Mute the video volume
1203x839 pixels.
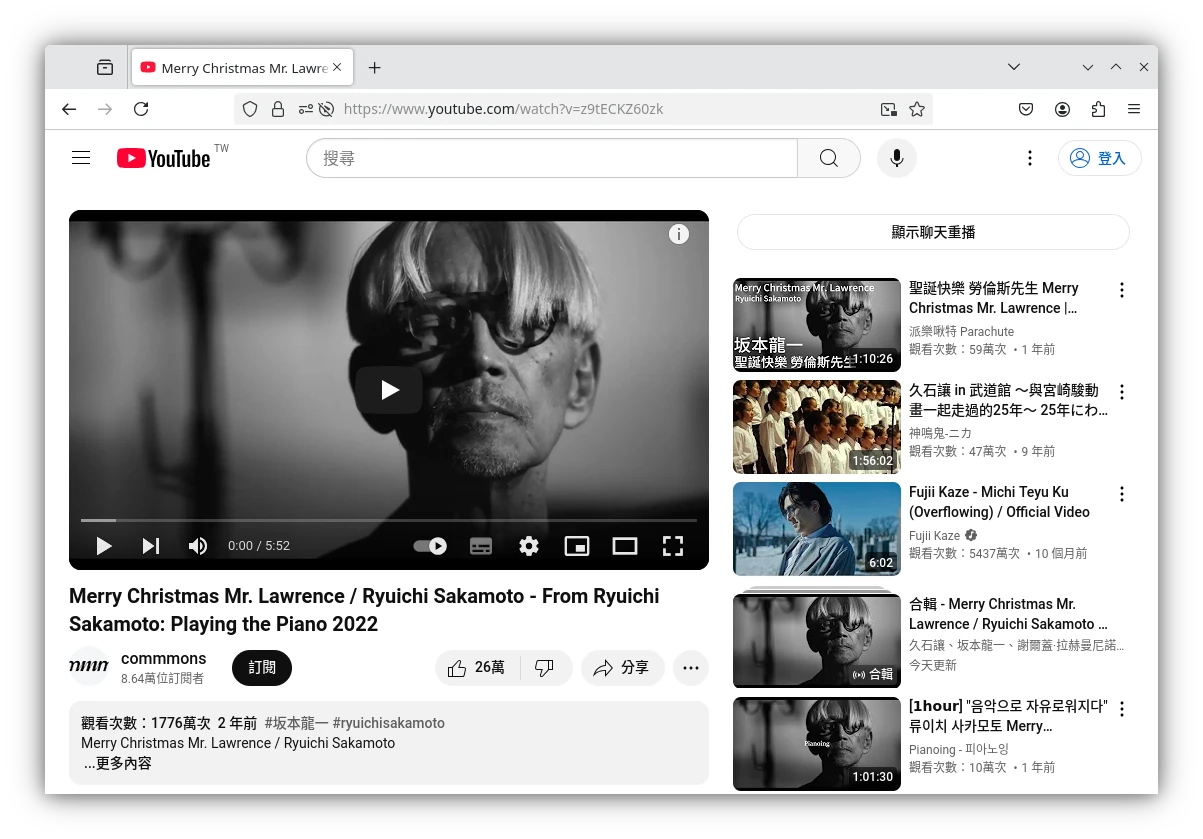point(198,546)
